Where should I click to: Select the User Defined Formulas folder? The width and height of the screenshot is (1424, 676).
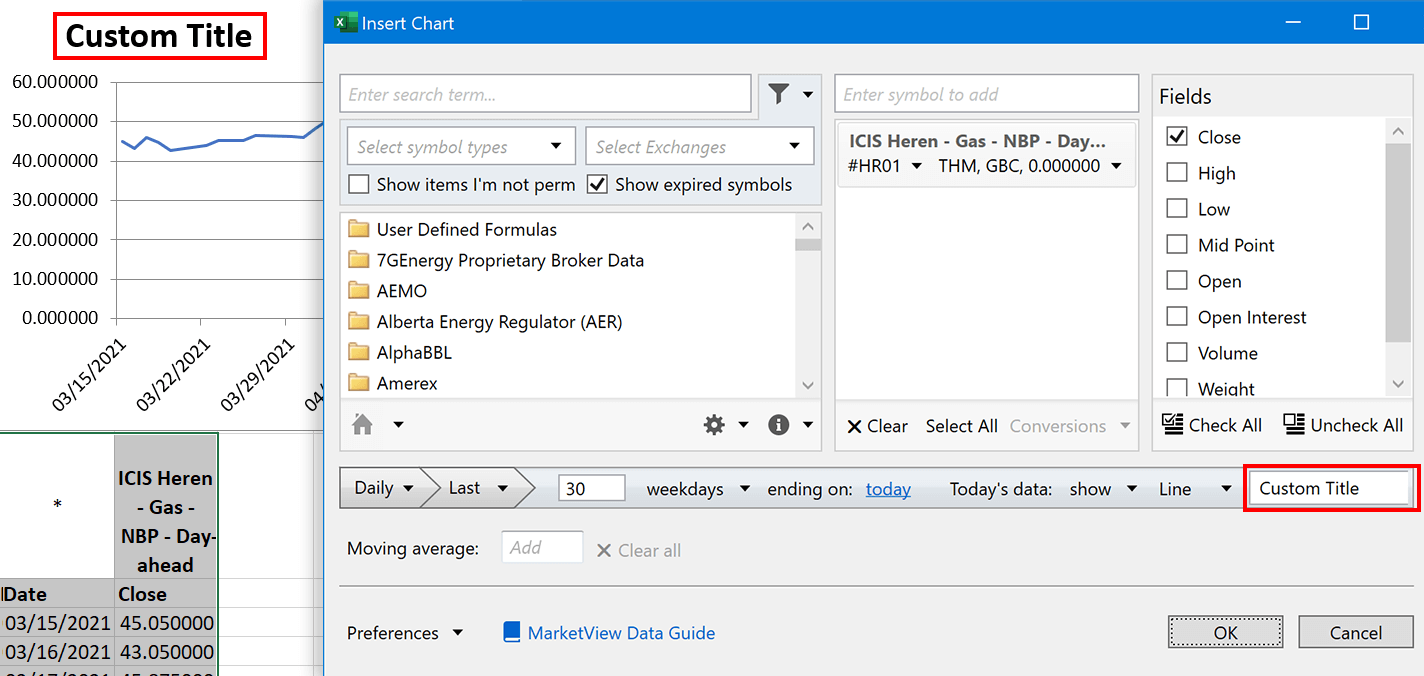pyautogui.click(x=466, y=229)
